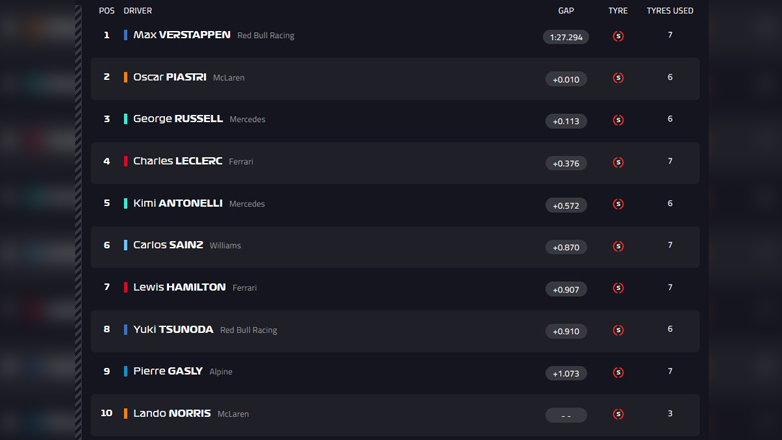This screenshot has width=782, height=440.
Task: Click soft tyre icon in Norris's row
Action: (x=618, y=414)
